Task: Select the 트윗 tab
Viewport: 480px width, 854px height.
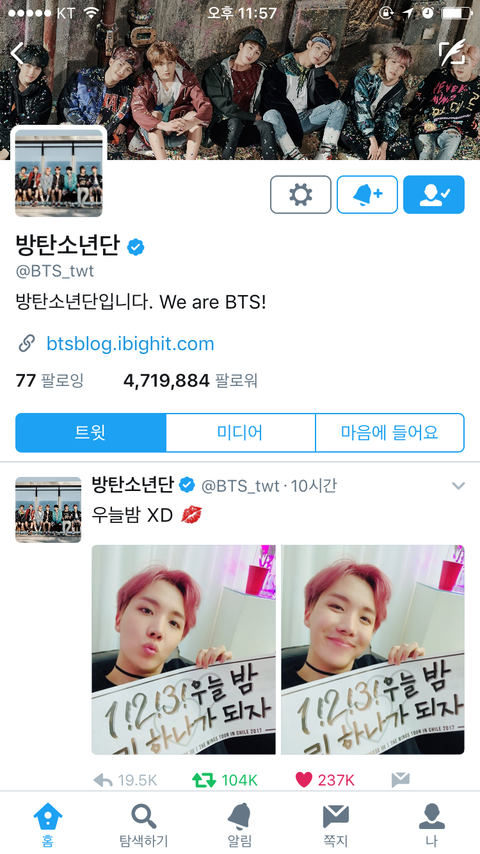Action: point(90,432)
